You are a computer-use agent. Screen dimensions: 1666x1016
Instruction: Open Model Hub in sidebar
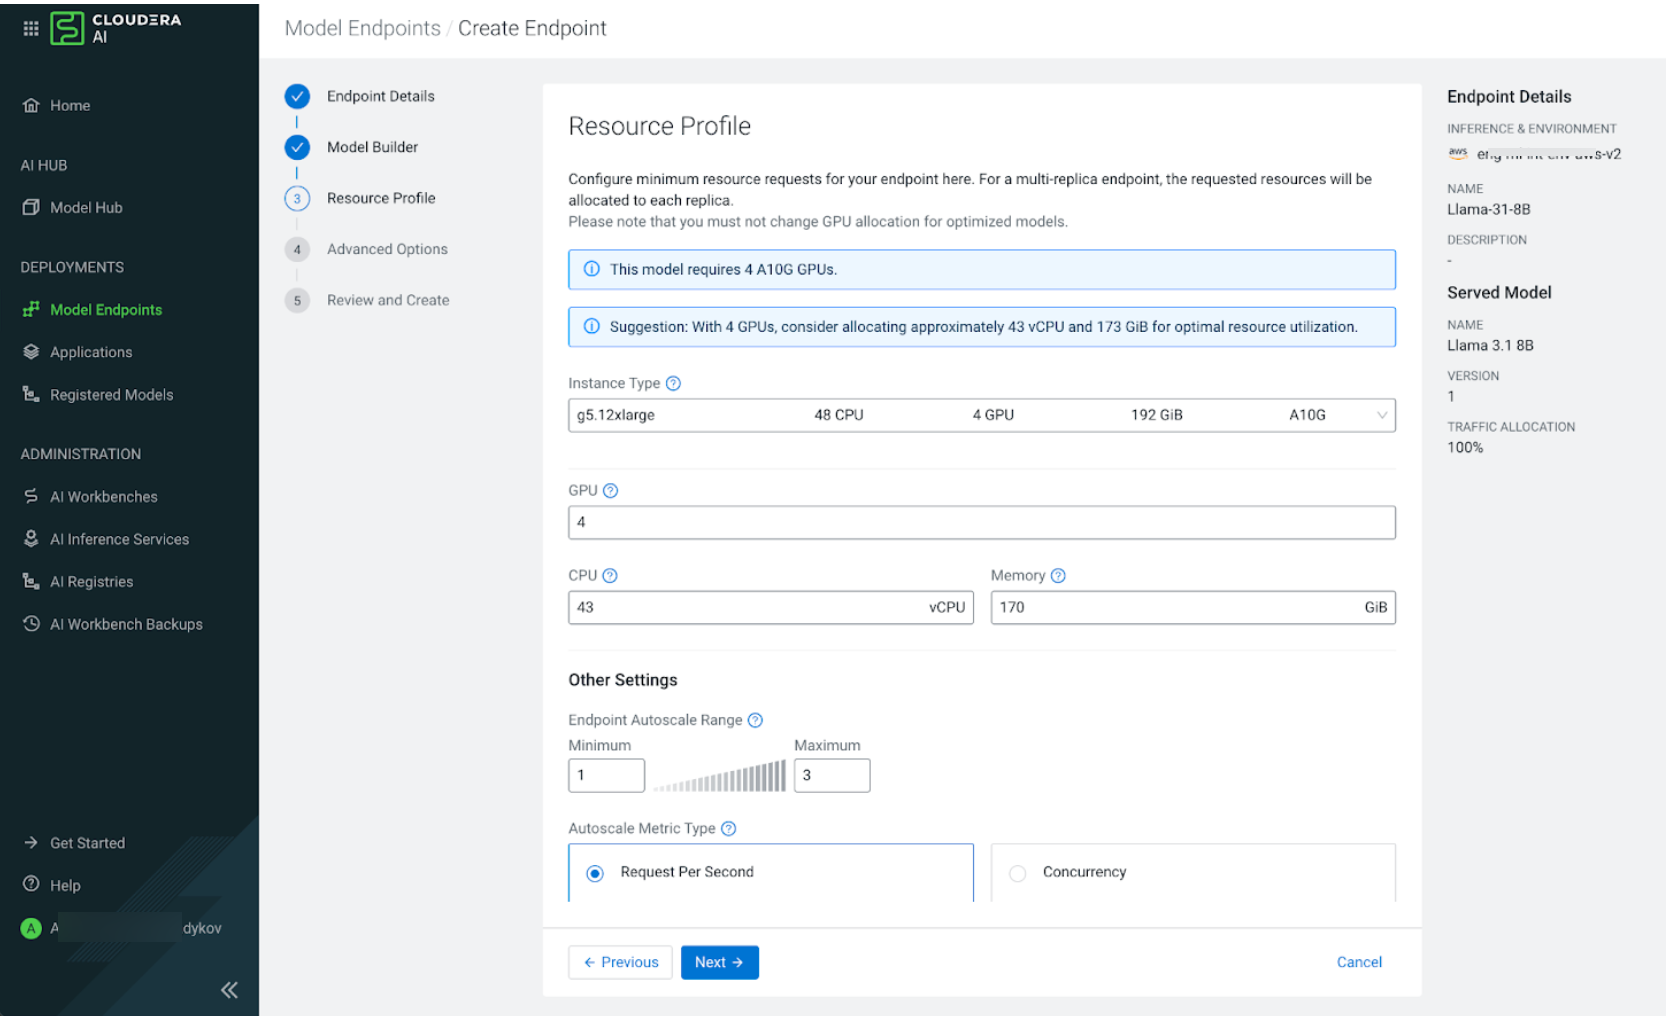(86, 208)
